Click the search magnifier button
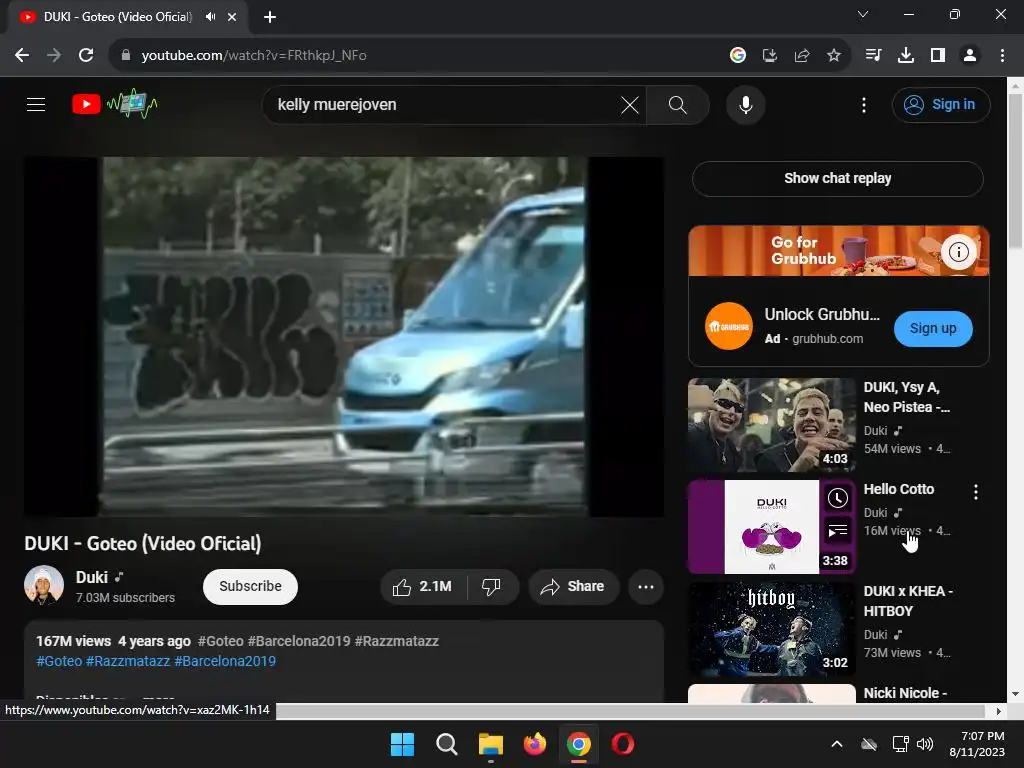1024x768 pixels. [678, 104]
